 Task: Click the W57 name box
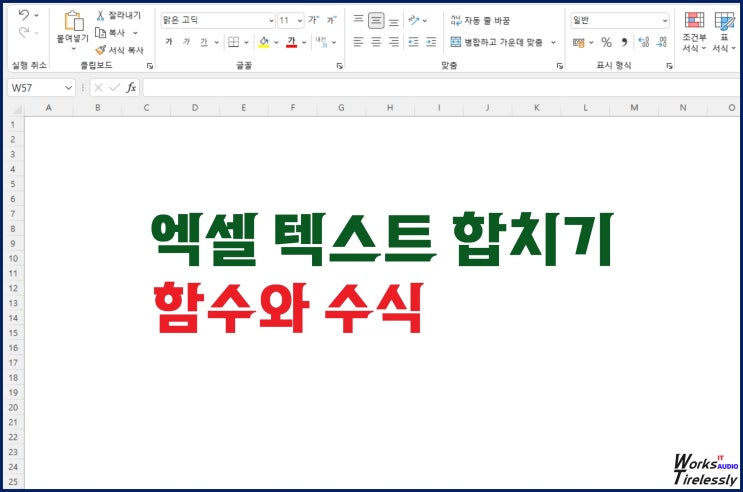coord(35,88)
